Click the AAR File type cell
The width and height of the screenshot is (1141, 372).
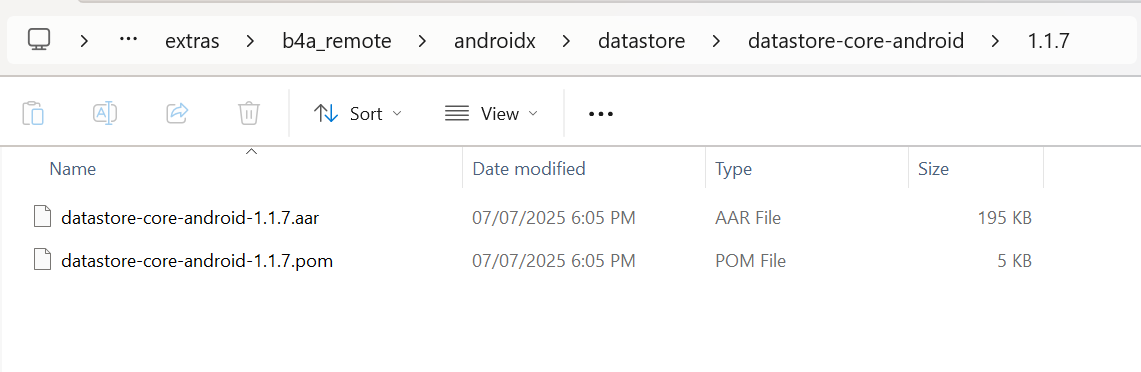tap(748, 217)
